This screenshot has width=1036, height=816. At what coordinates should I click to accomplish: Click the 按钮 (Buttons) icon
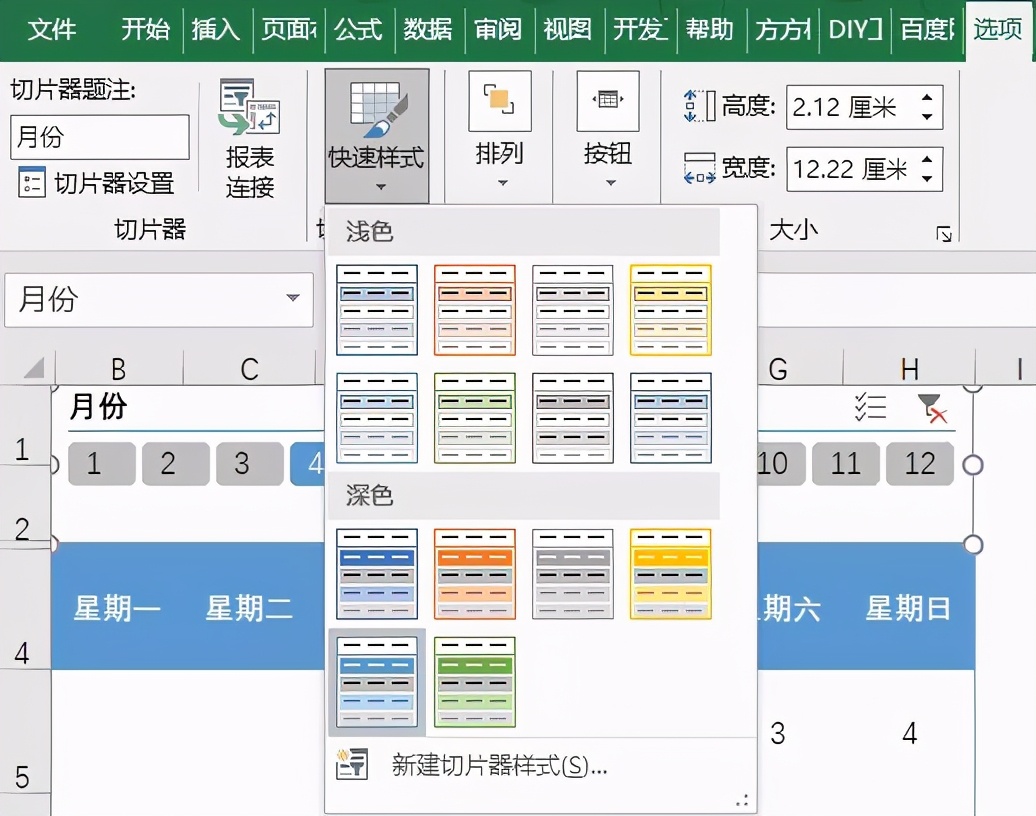pyautogui.click(x=606, y=100)
